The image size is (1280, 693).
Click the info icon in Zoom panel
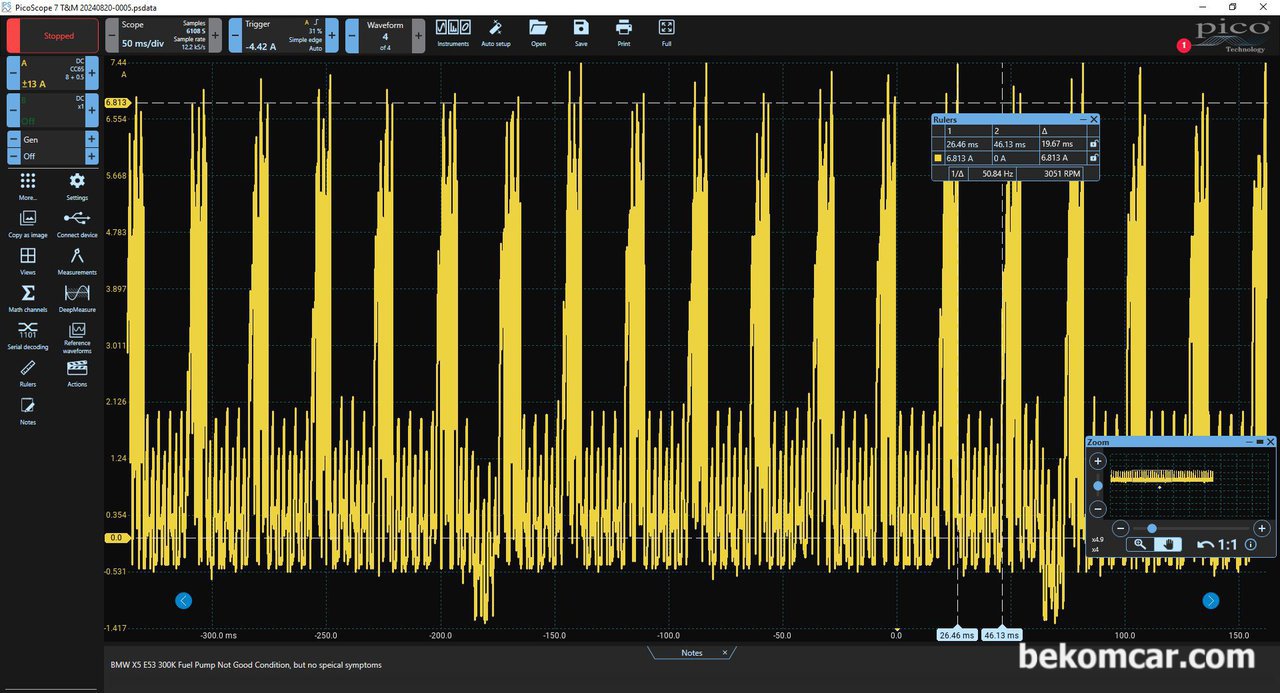click(1250, 545)
